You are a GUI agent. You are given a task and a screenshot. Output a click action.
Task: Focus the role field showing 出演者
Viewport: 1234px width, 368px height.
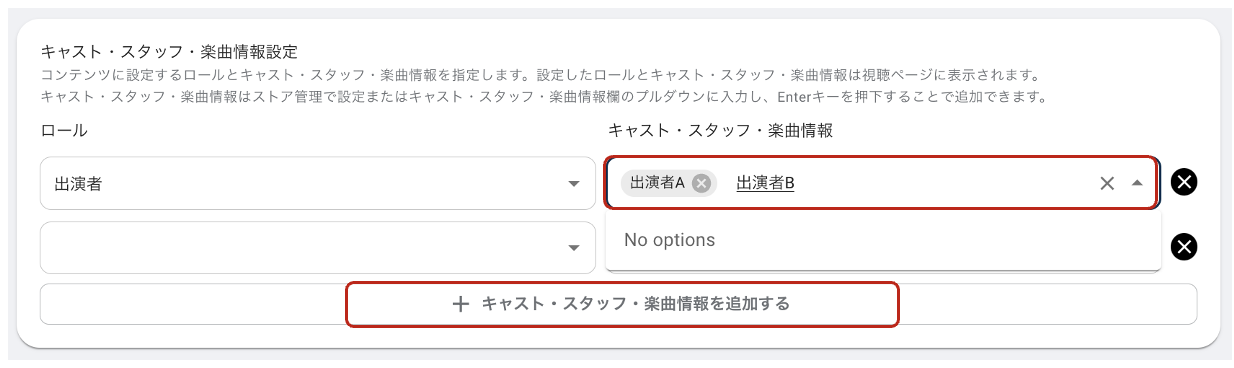tap(318, 183)
